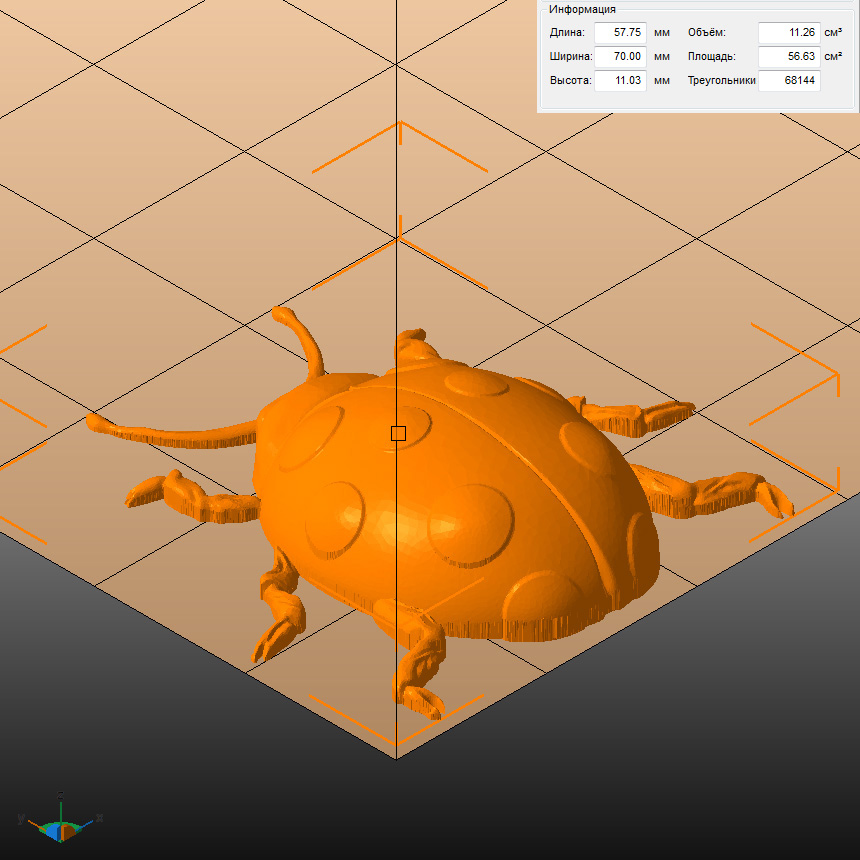Click the square center handle on the model
This screenshot has width=860, height=860.
click(x=398, y=433)
